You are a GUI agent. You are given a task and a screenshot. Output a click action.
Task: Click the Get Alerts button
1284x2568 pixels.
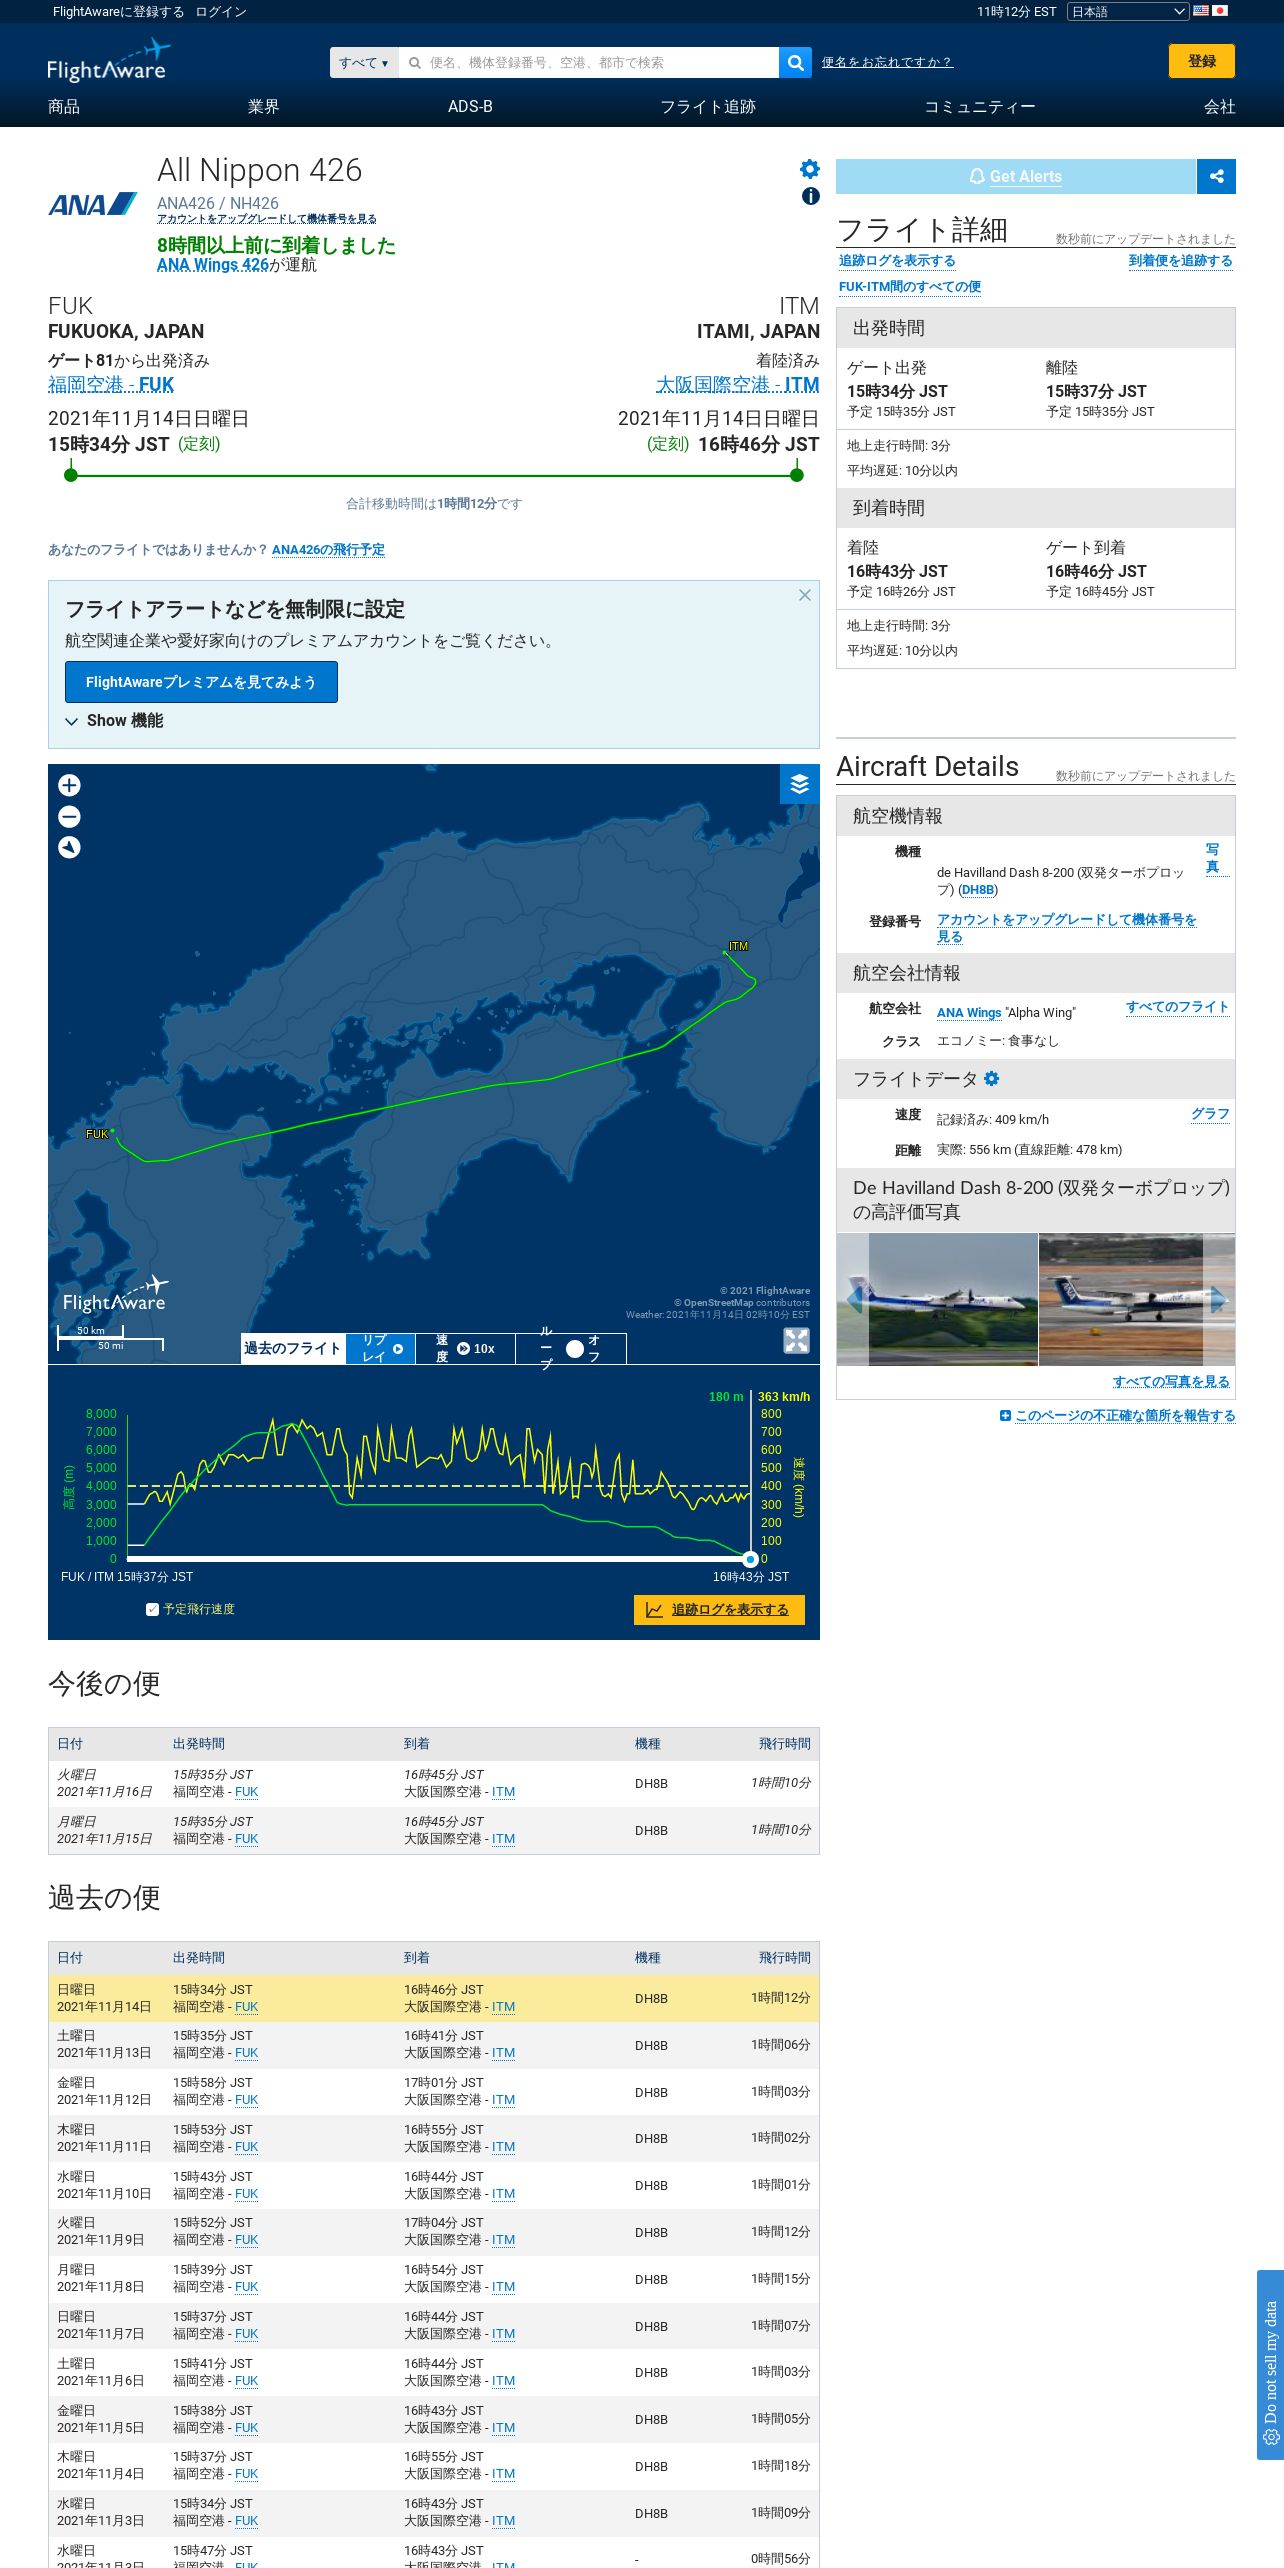point(1016,177)
